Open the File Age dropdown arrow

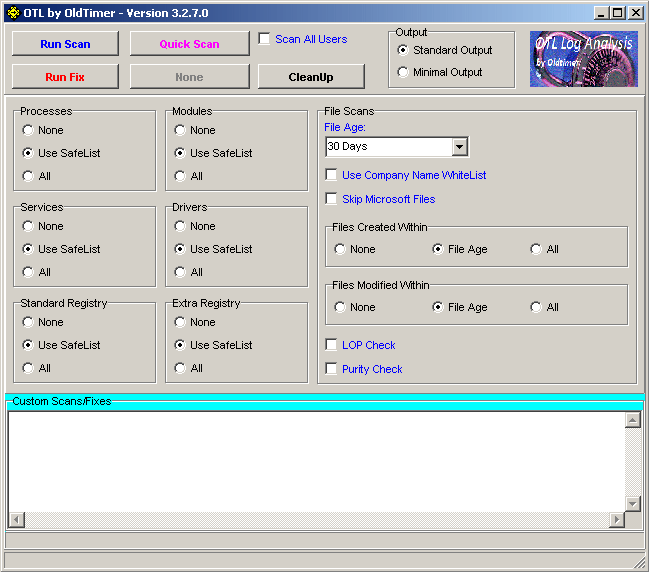click(x=459, y=147)
